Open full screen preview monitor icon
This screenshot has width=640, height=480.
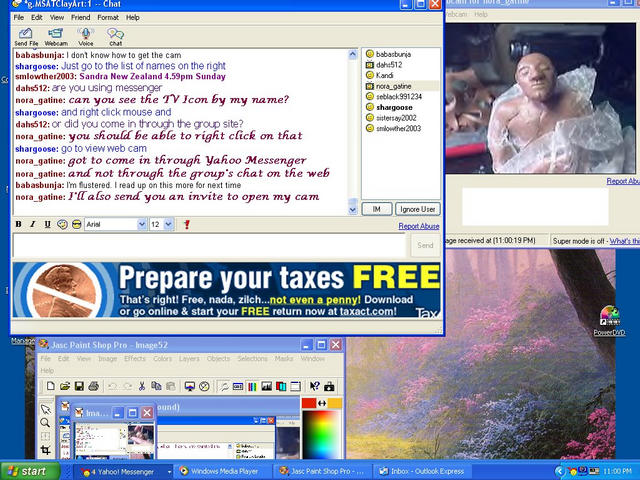click(x=190, y=386)
